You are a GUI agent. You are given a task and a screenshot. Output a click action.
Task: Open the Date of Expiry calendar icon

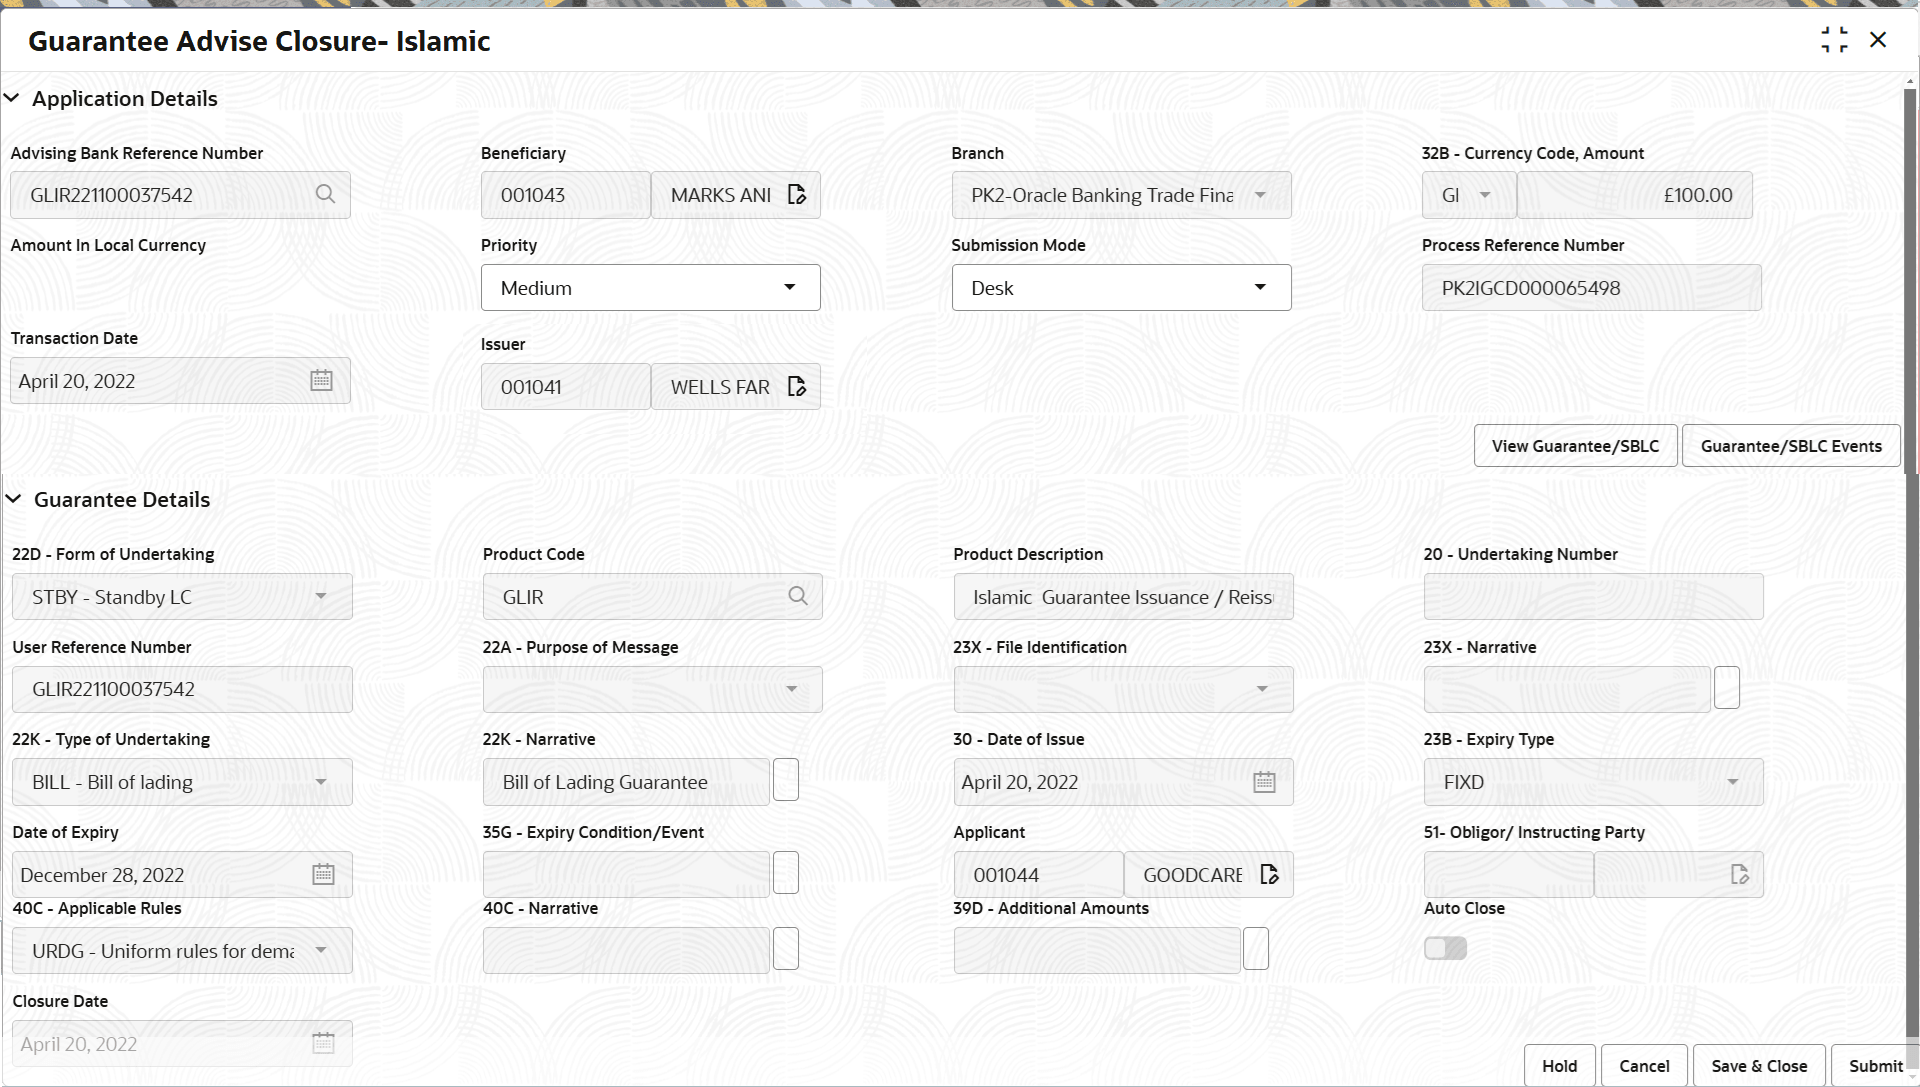click(323, 875)
